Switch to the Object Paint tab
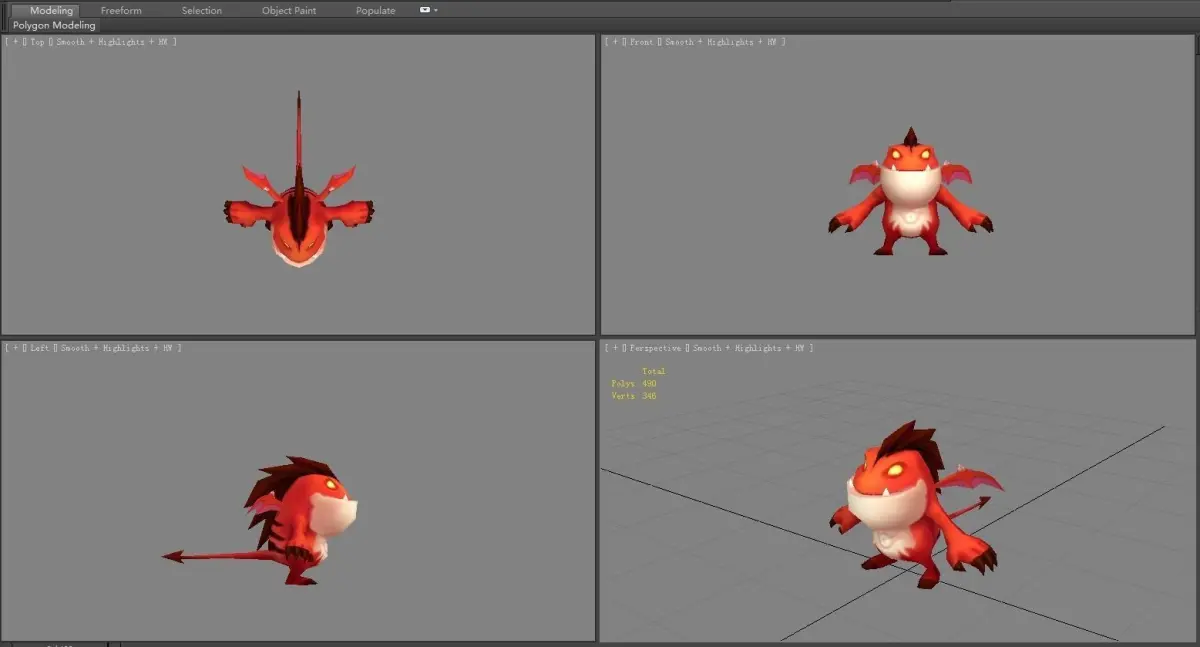Viewport: 1200px width, 647px height. [x=289, y=10]
